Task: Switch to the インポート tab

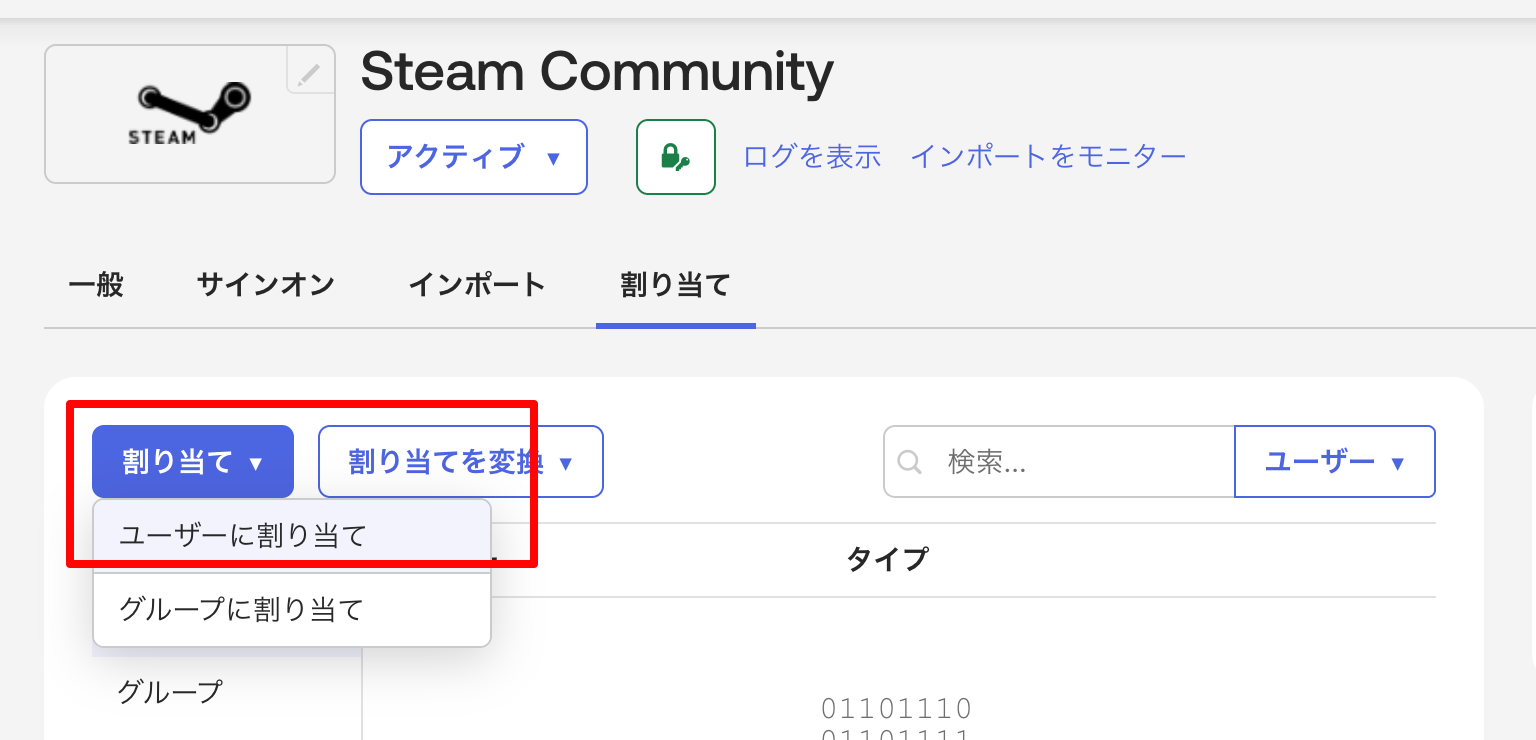Action: pyautogui.click(x=477, y=285)
